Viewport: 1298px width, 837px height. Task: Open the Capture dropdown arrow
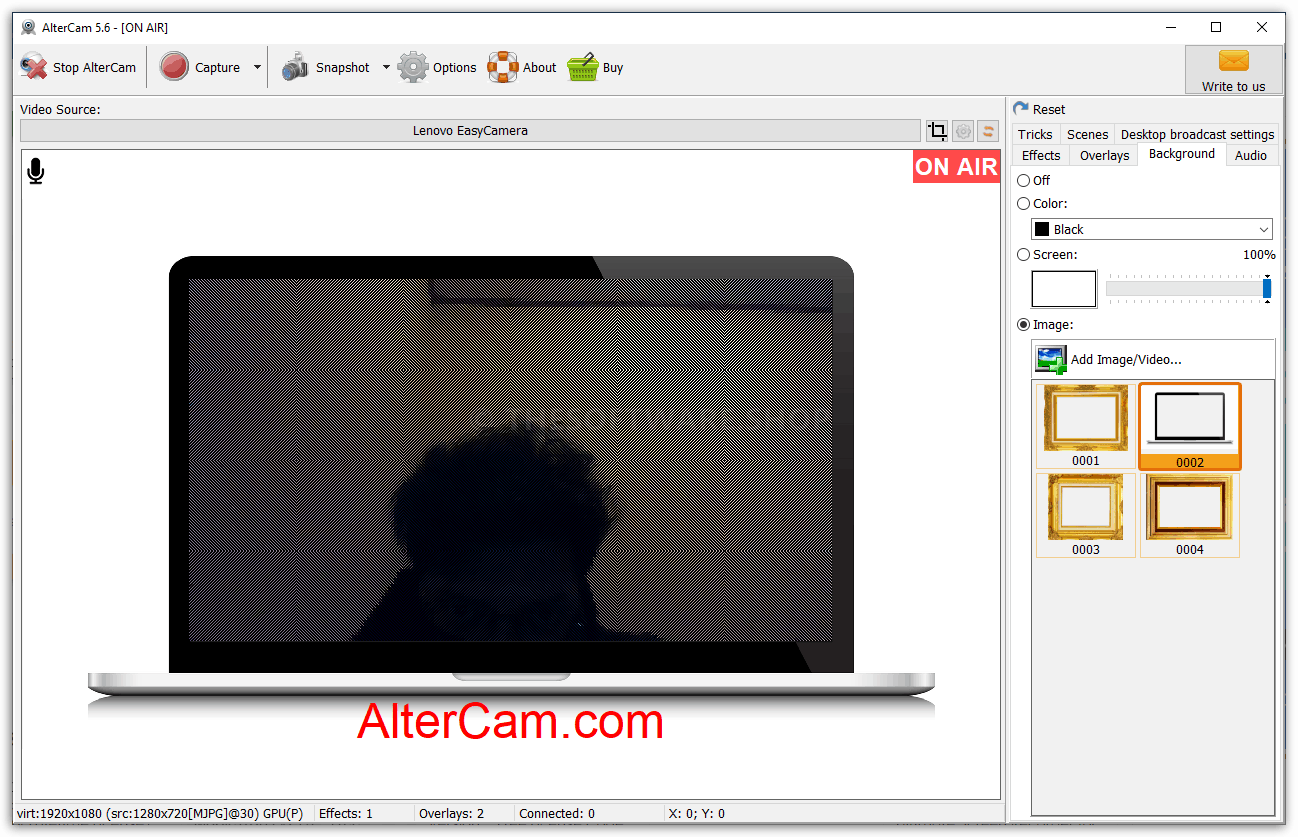click(257, 68)
